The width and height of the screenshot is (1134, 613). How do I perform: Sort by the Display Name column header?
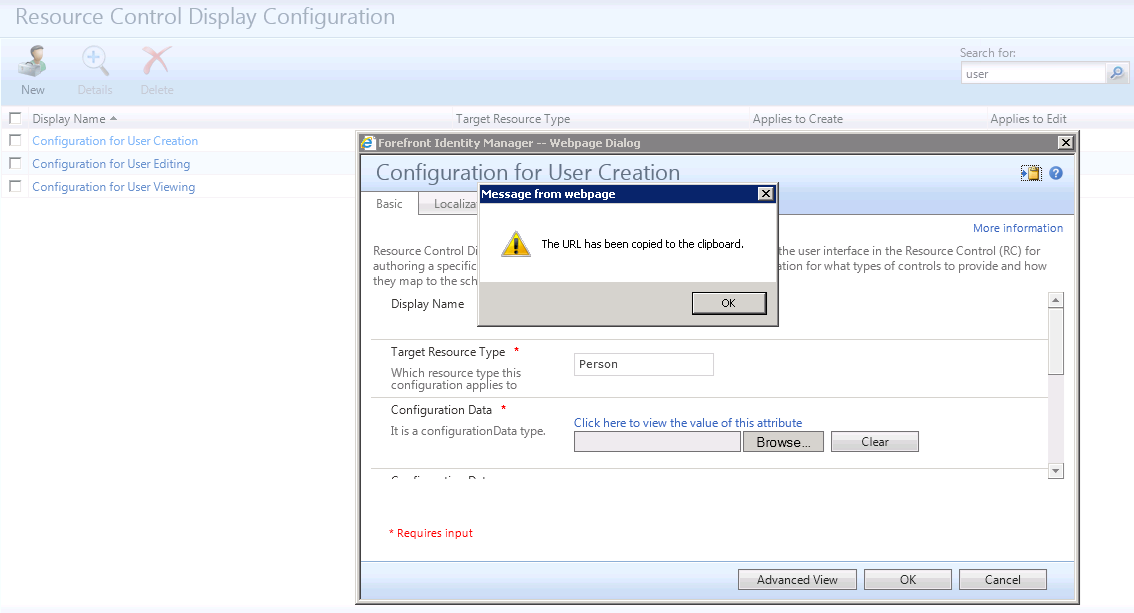[69, 119]
